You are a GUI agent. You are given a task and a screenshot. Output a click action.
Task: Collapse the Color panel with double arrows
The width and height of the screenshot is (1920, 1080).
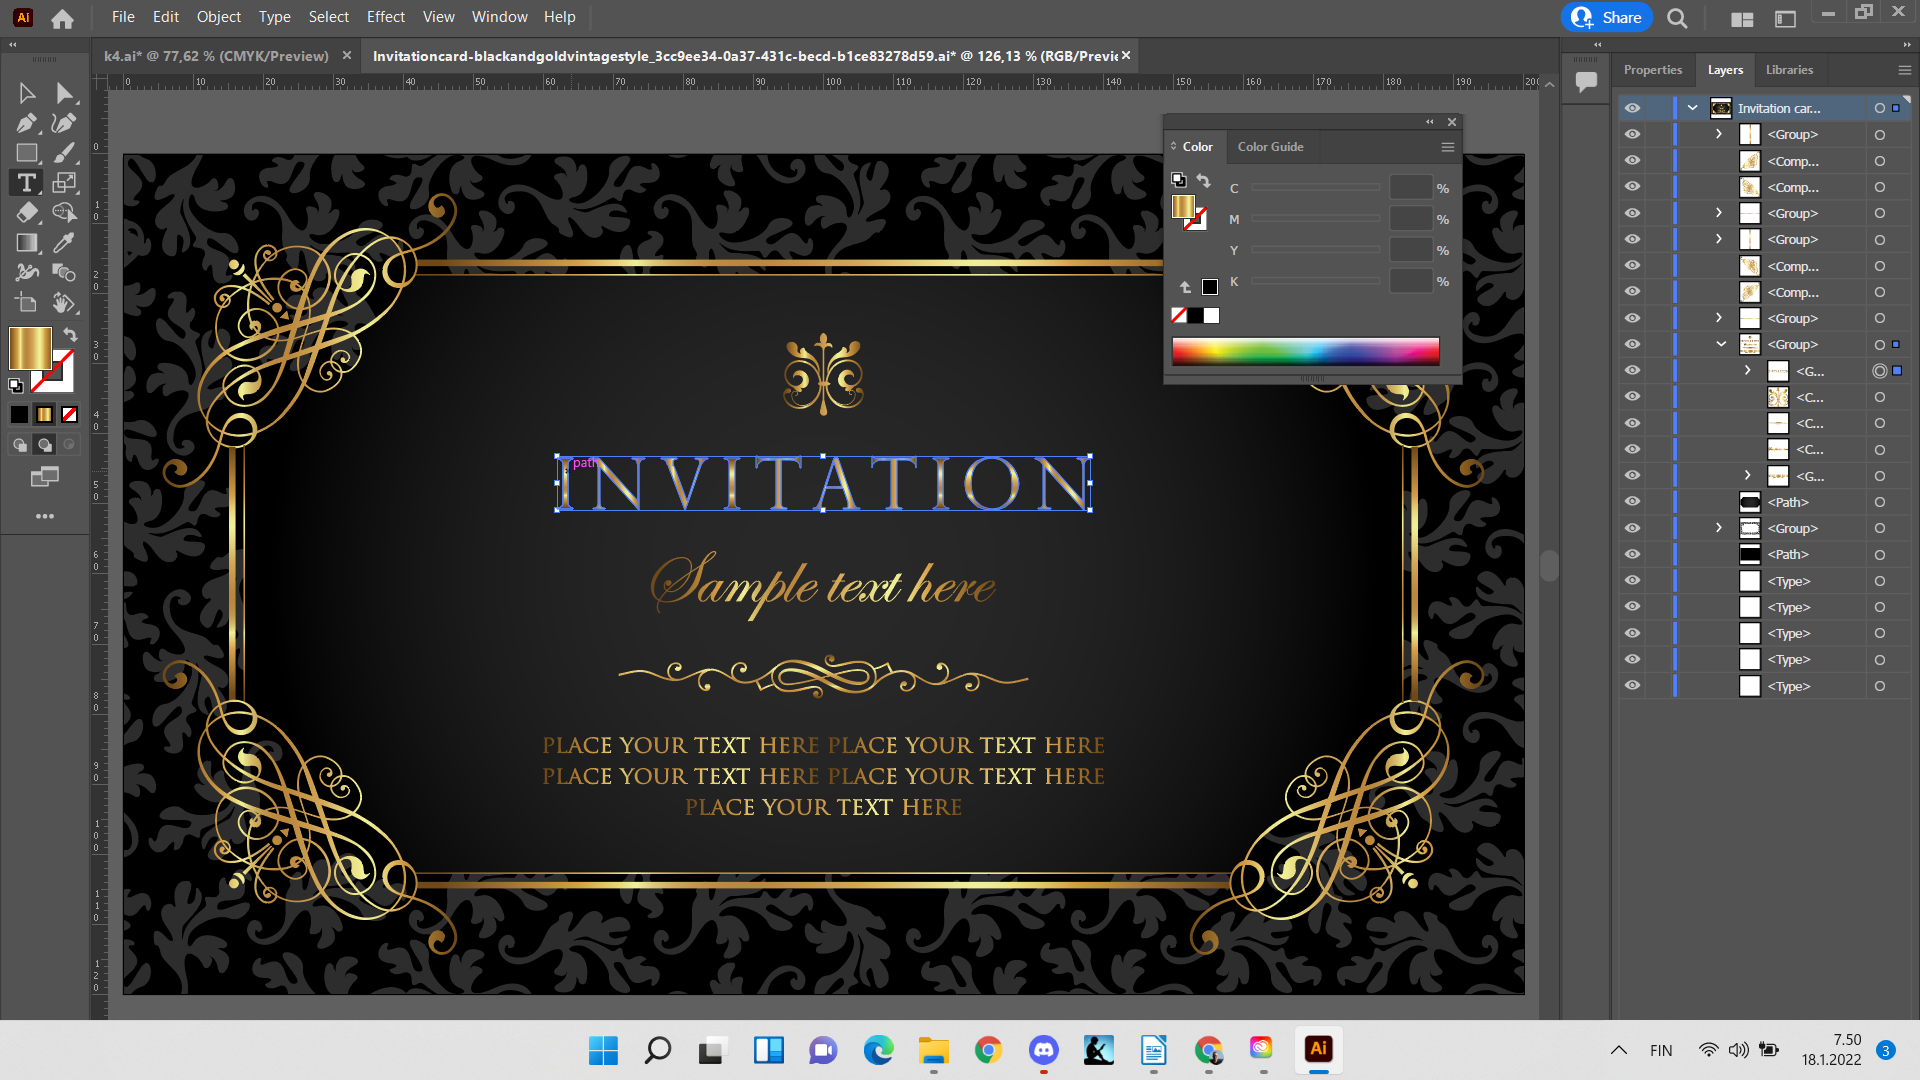1430,122
